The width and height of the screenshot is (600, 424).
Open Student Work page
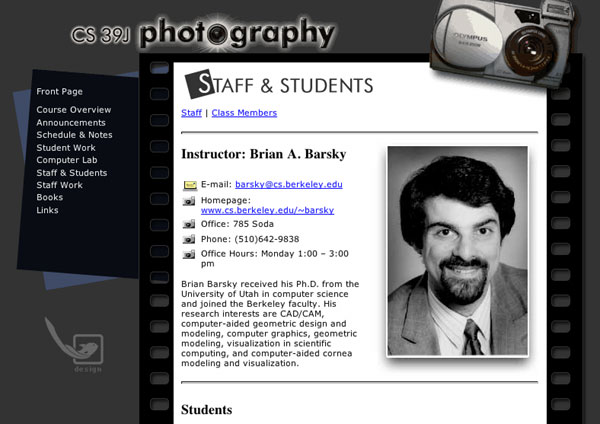(66, 148)
